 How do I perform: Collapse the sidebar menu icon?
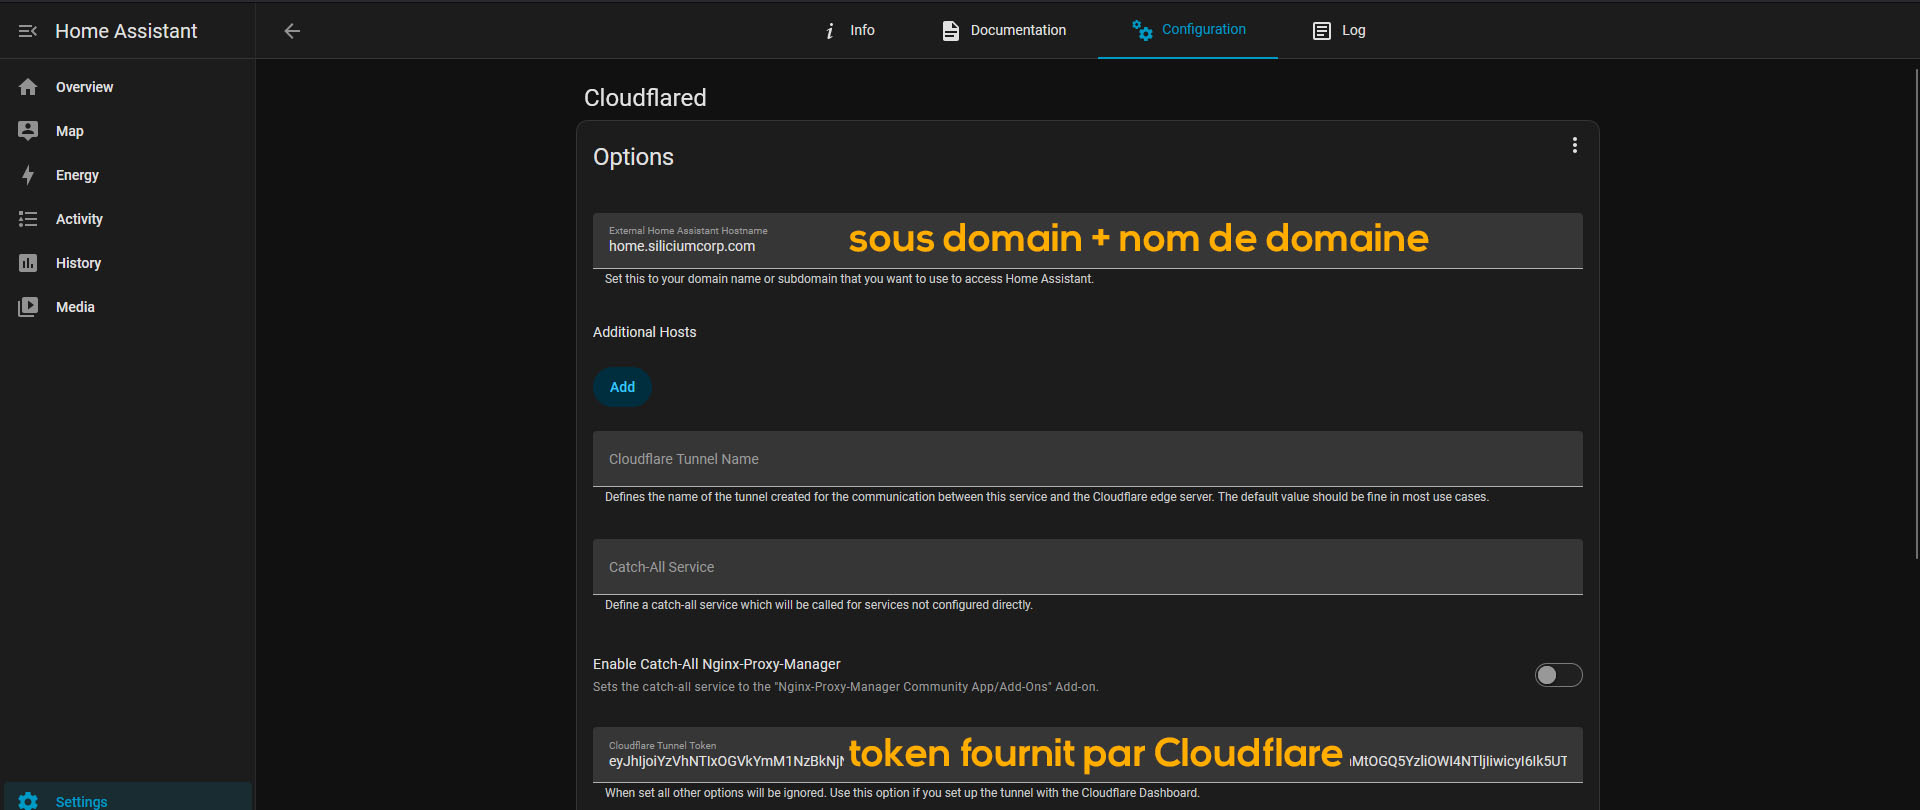[28, 31]
